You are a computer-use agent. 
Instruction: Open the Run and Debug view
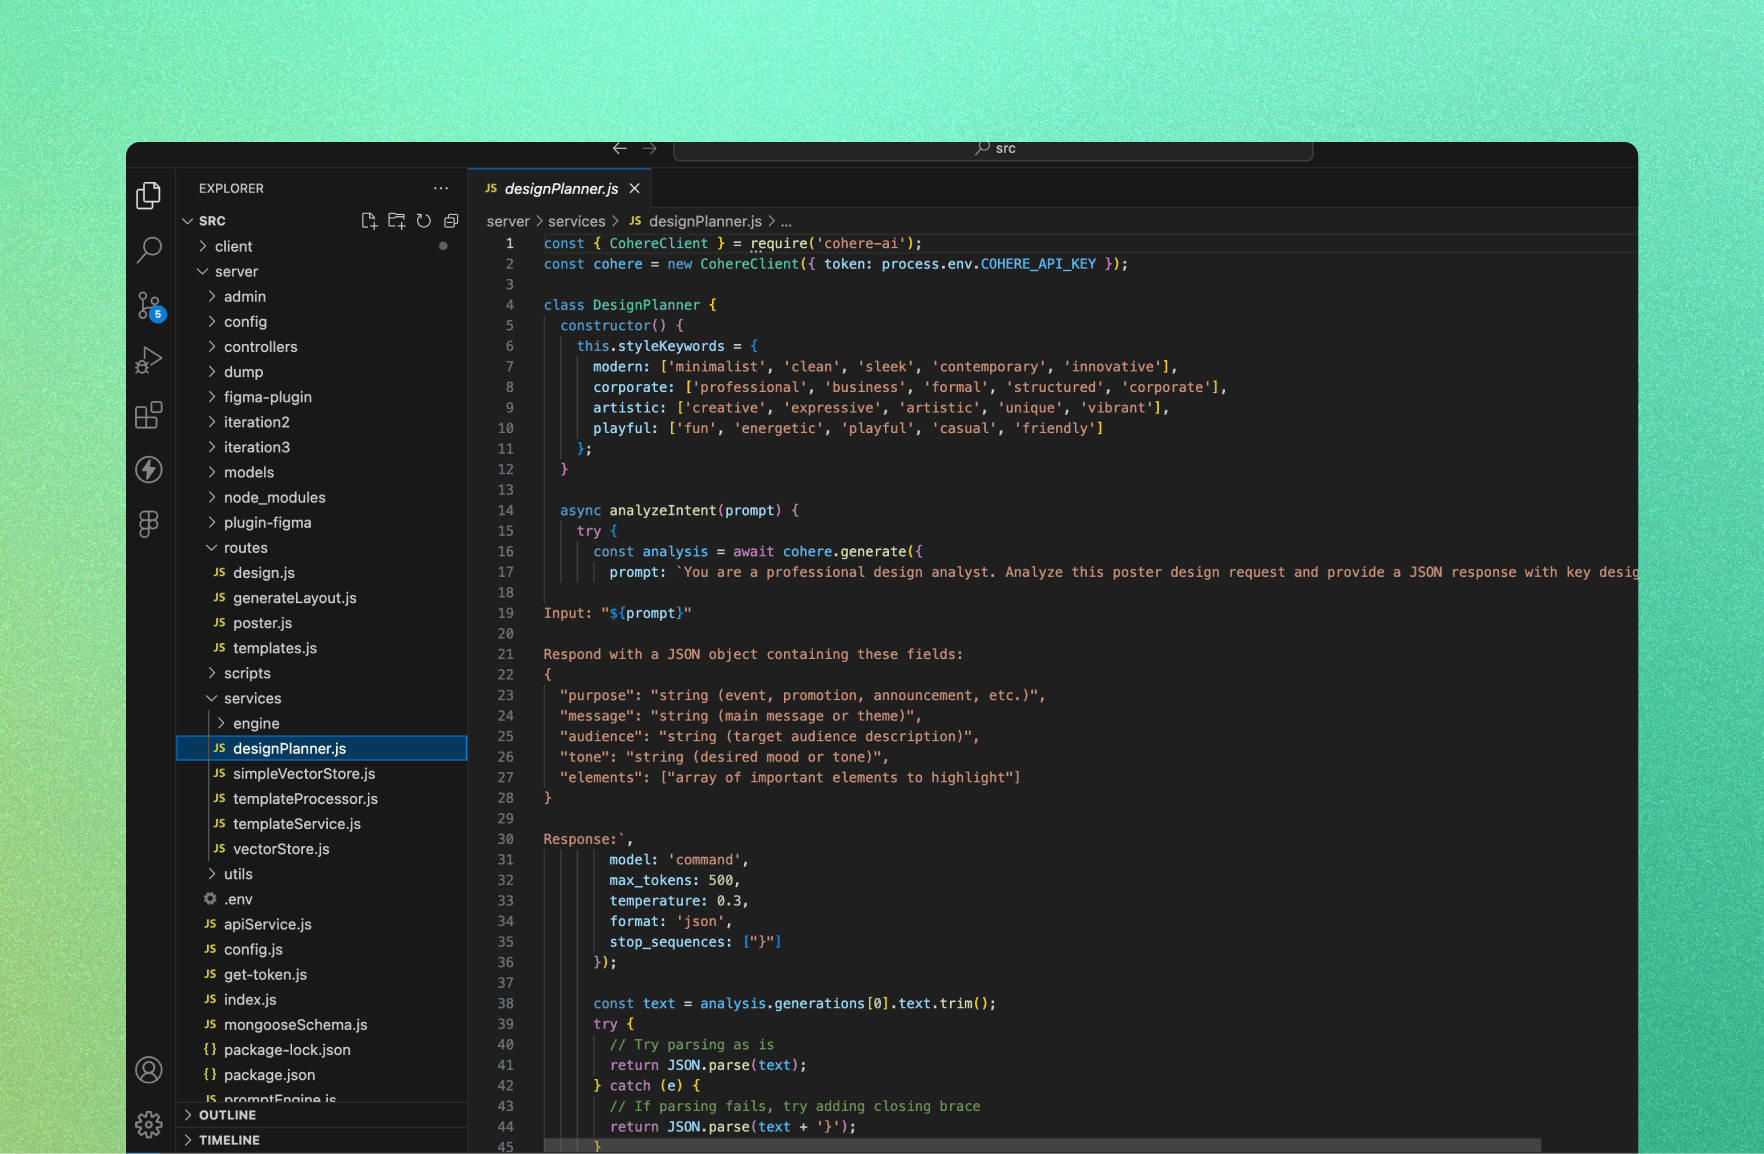[149, 359]
